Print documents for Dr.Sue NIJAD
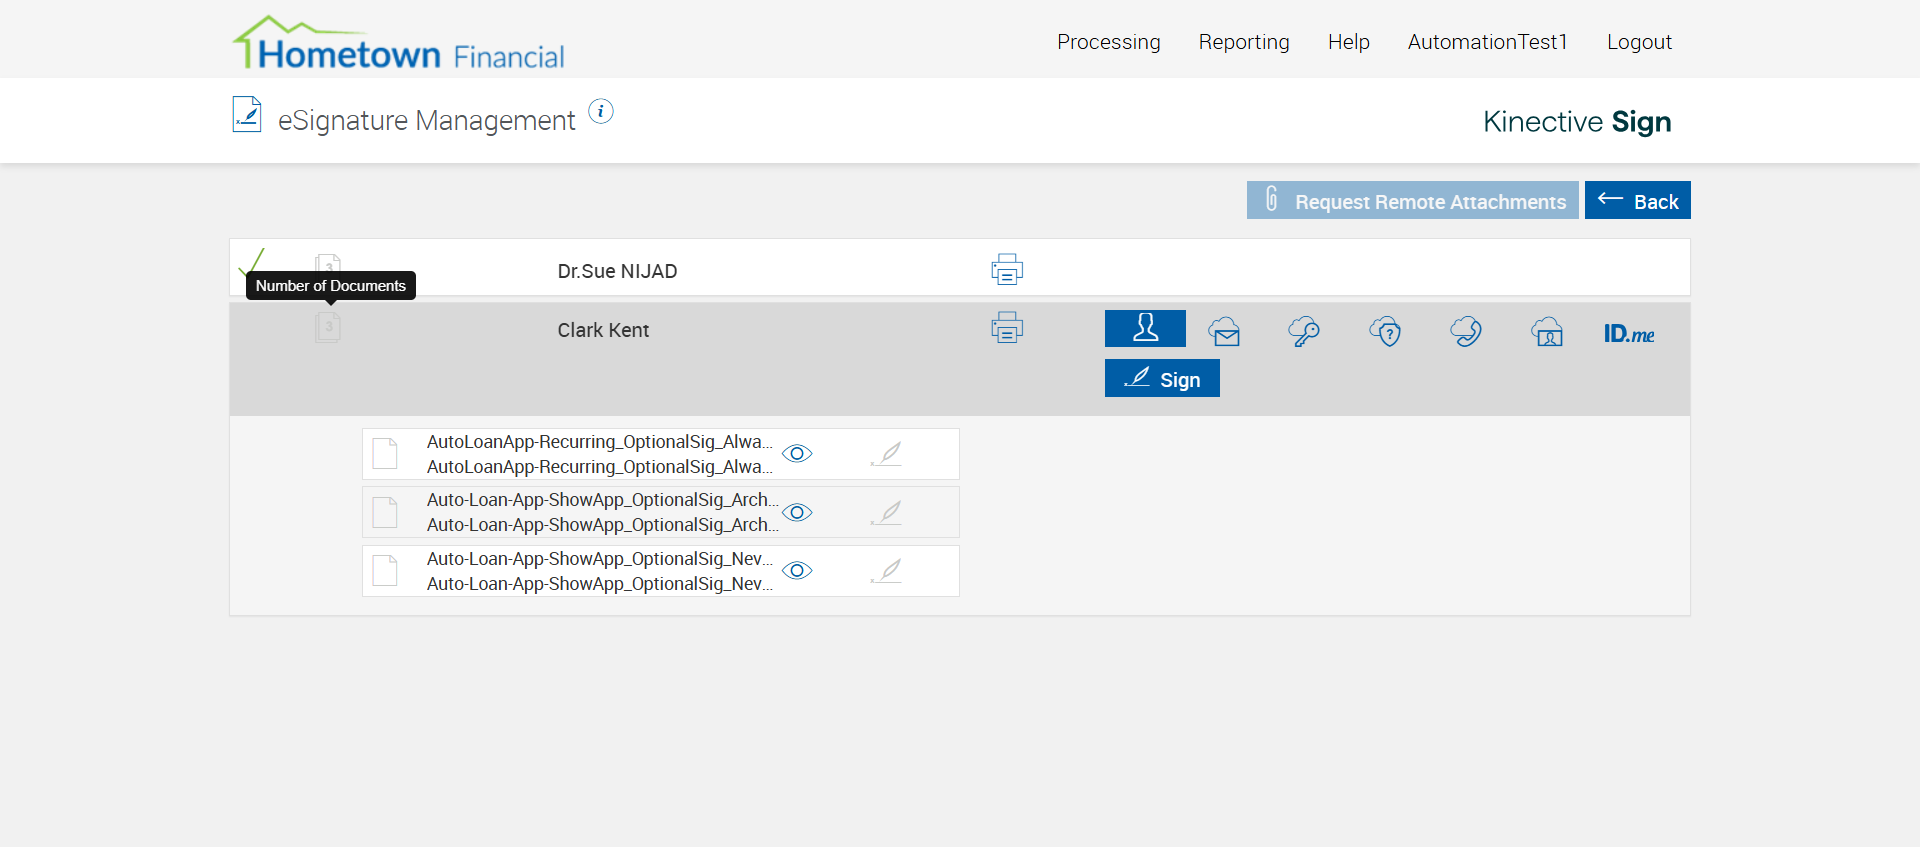 [x=1007, y=269]
